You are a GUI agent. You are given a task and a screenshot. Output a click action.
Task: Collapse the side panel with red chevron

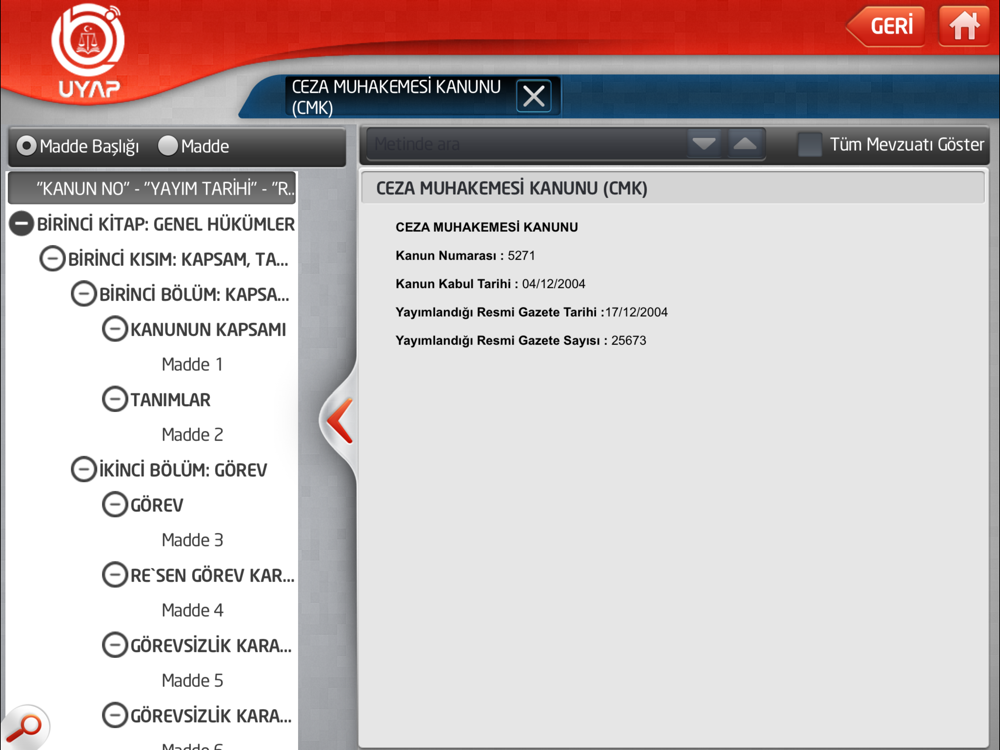pyautogui.click(x=339, y=420)
